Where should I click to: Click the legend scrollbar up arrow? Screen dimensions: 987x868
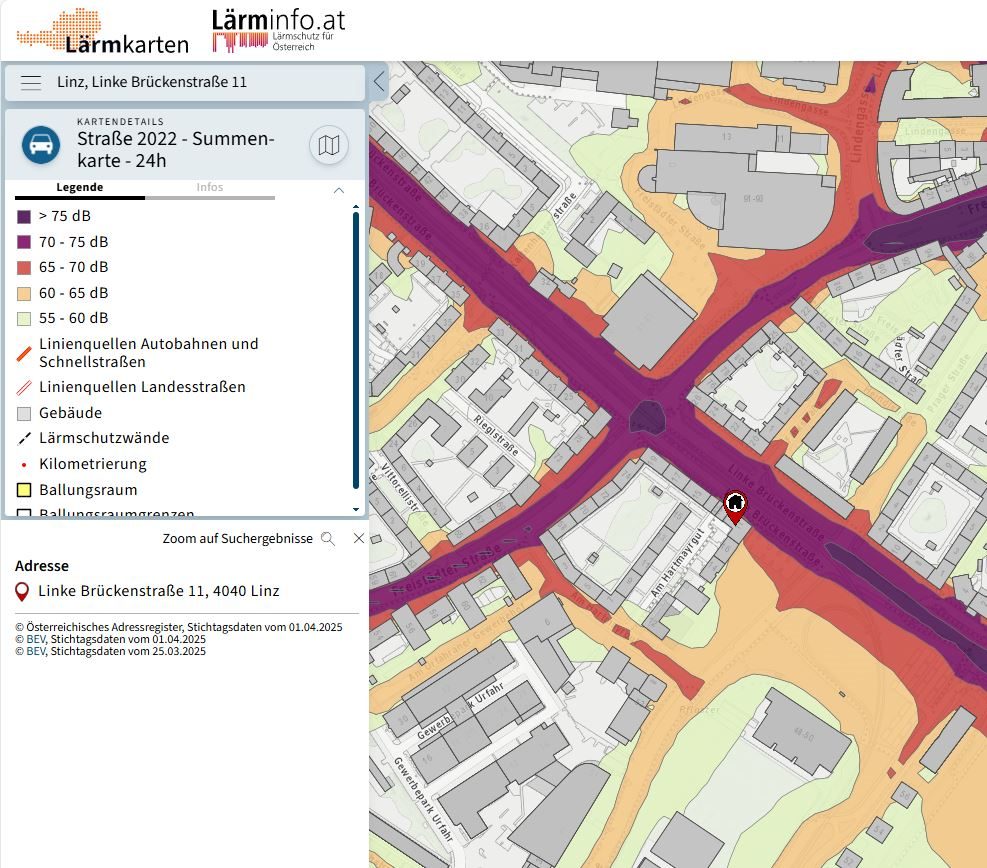click(356, 206)
